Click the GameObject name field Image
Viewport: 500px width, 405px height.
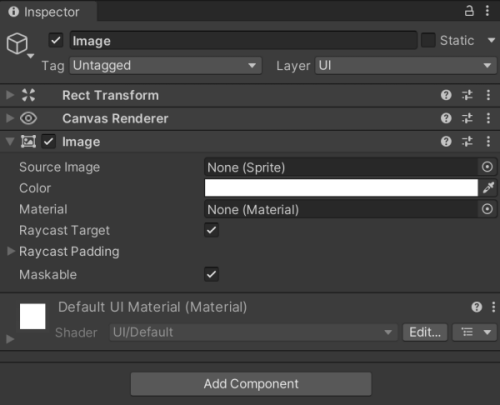click(x=243, y=41)
